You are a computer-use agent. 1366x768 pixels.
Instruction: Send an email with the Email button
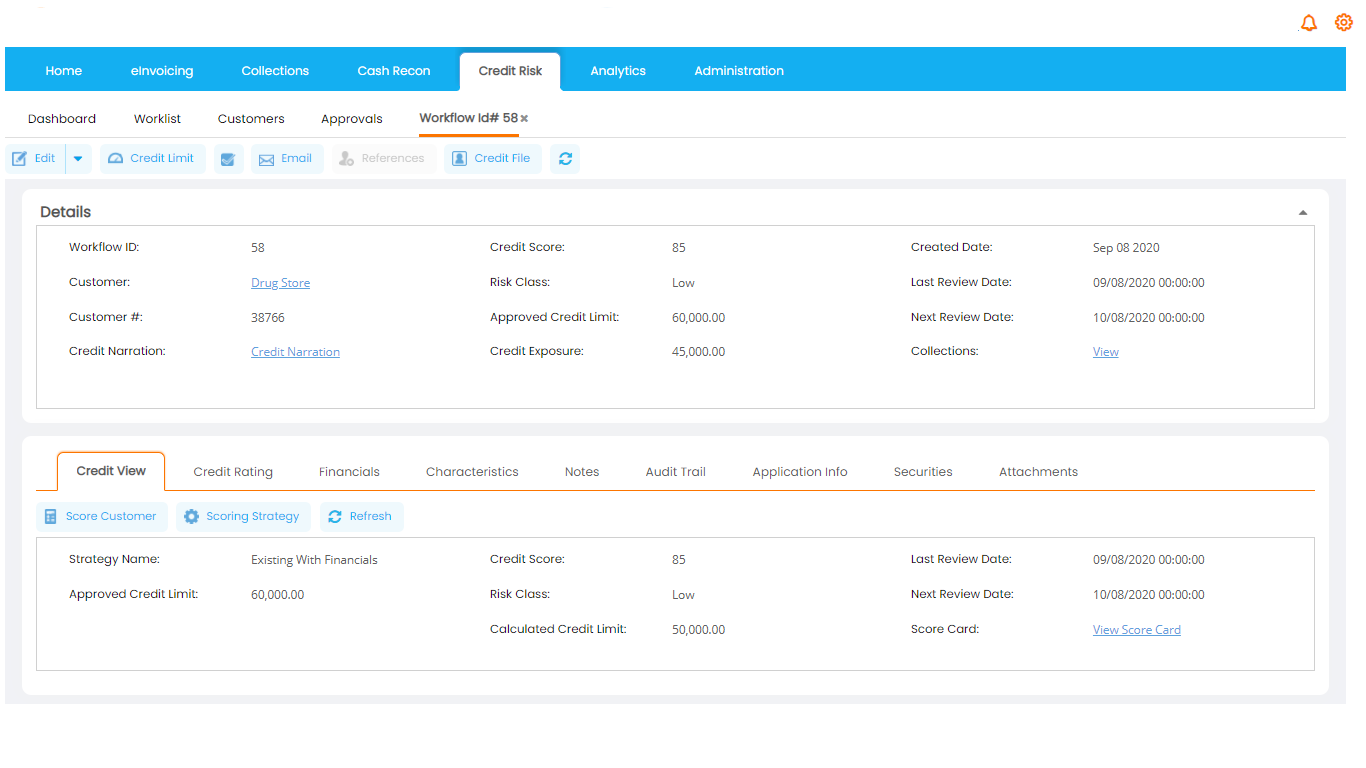click(286, 159)
